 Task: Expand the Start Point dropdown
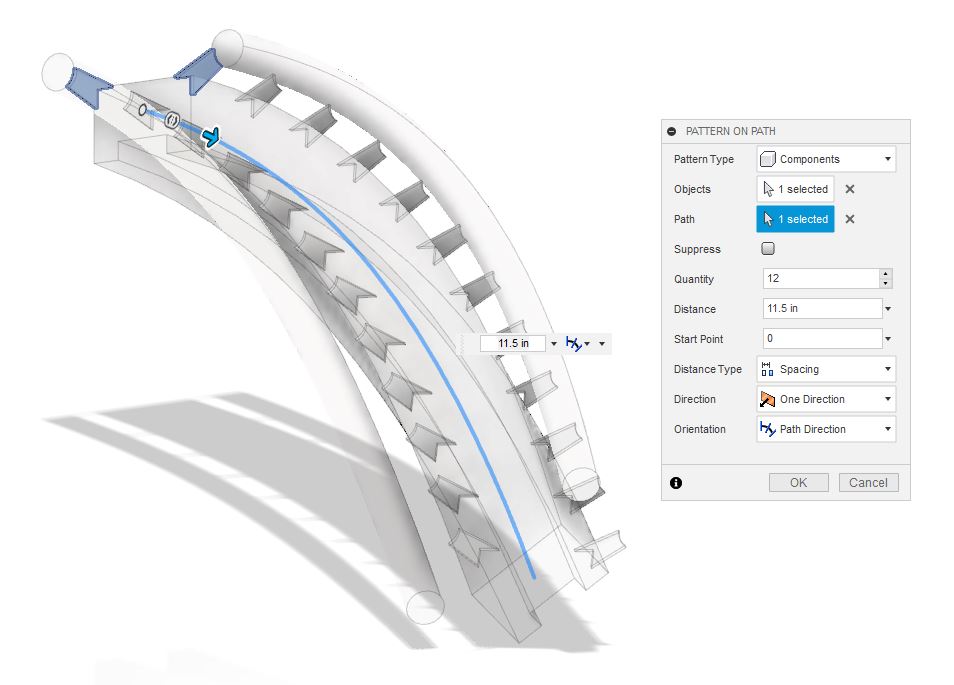[x=889, y=339]
